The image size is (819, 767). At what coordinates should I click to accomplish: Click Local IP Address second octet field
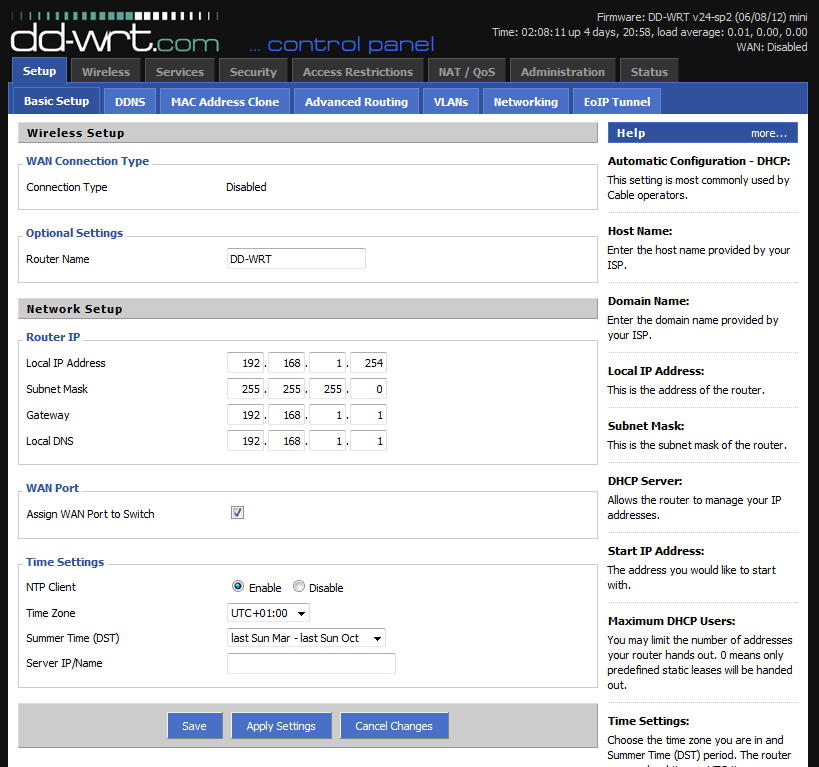point(286,363)
